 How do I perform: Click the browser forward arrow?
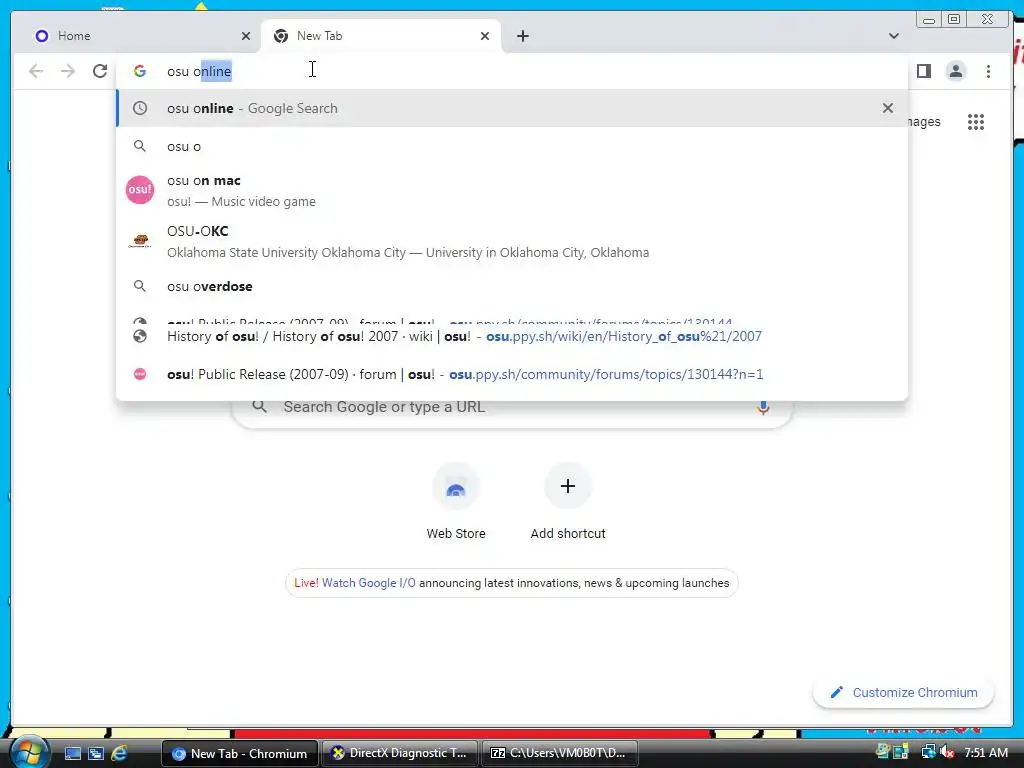point(68,71)
